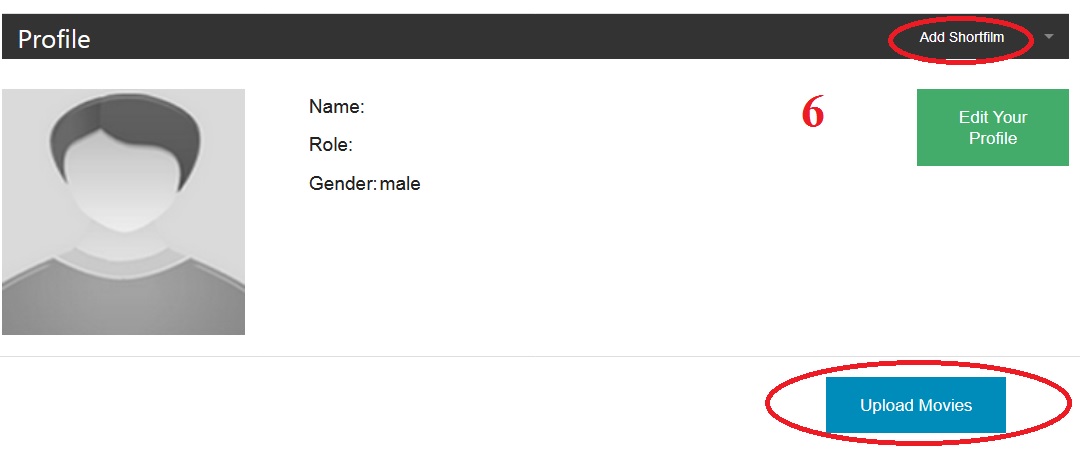Click the Profile heading text
1082x451 pixels.
pos(54,39)
